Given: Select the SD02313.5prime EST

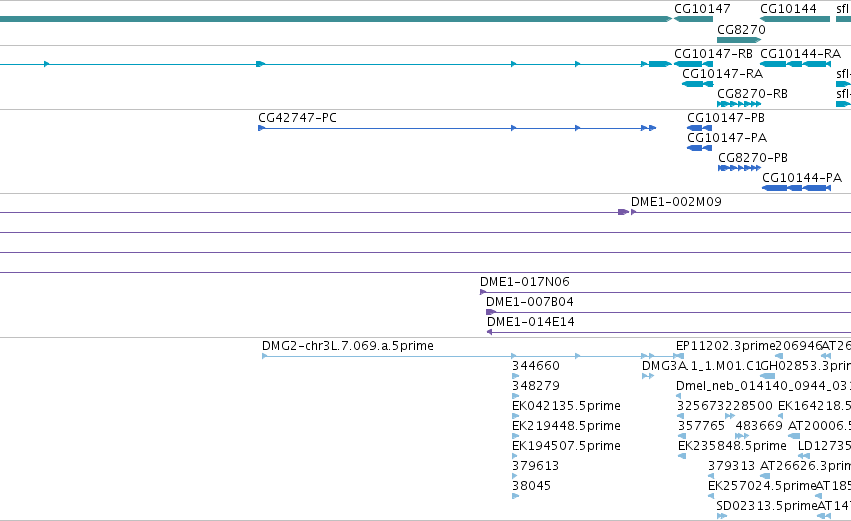Looking at the screenshot, I should pyautogui.click(x=766, y=506).
